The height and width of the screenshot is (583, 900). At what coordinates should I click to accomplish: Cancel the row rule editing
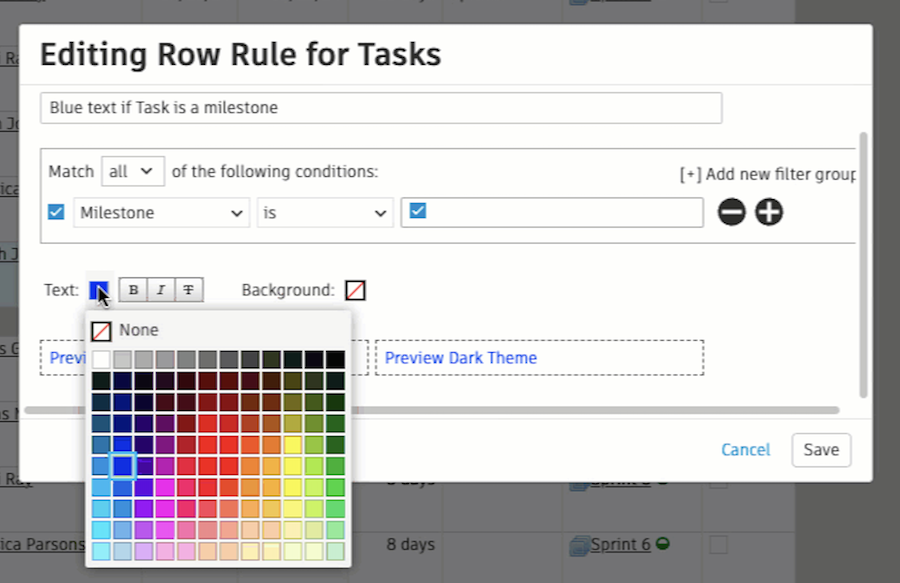[746, 450]
